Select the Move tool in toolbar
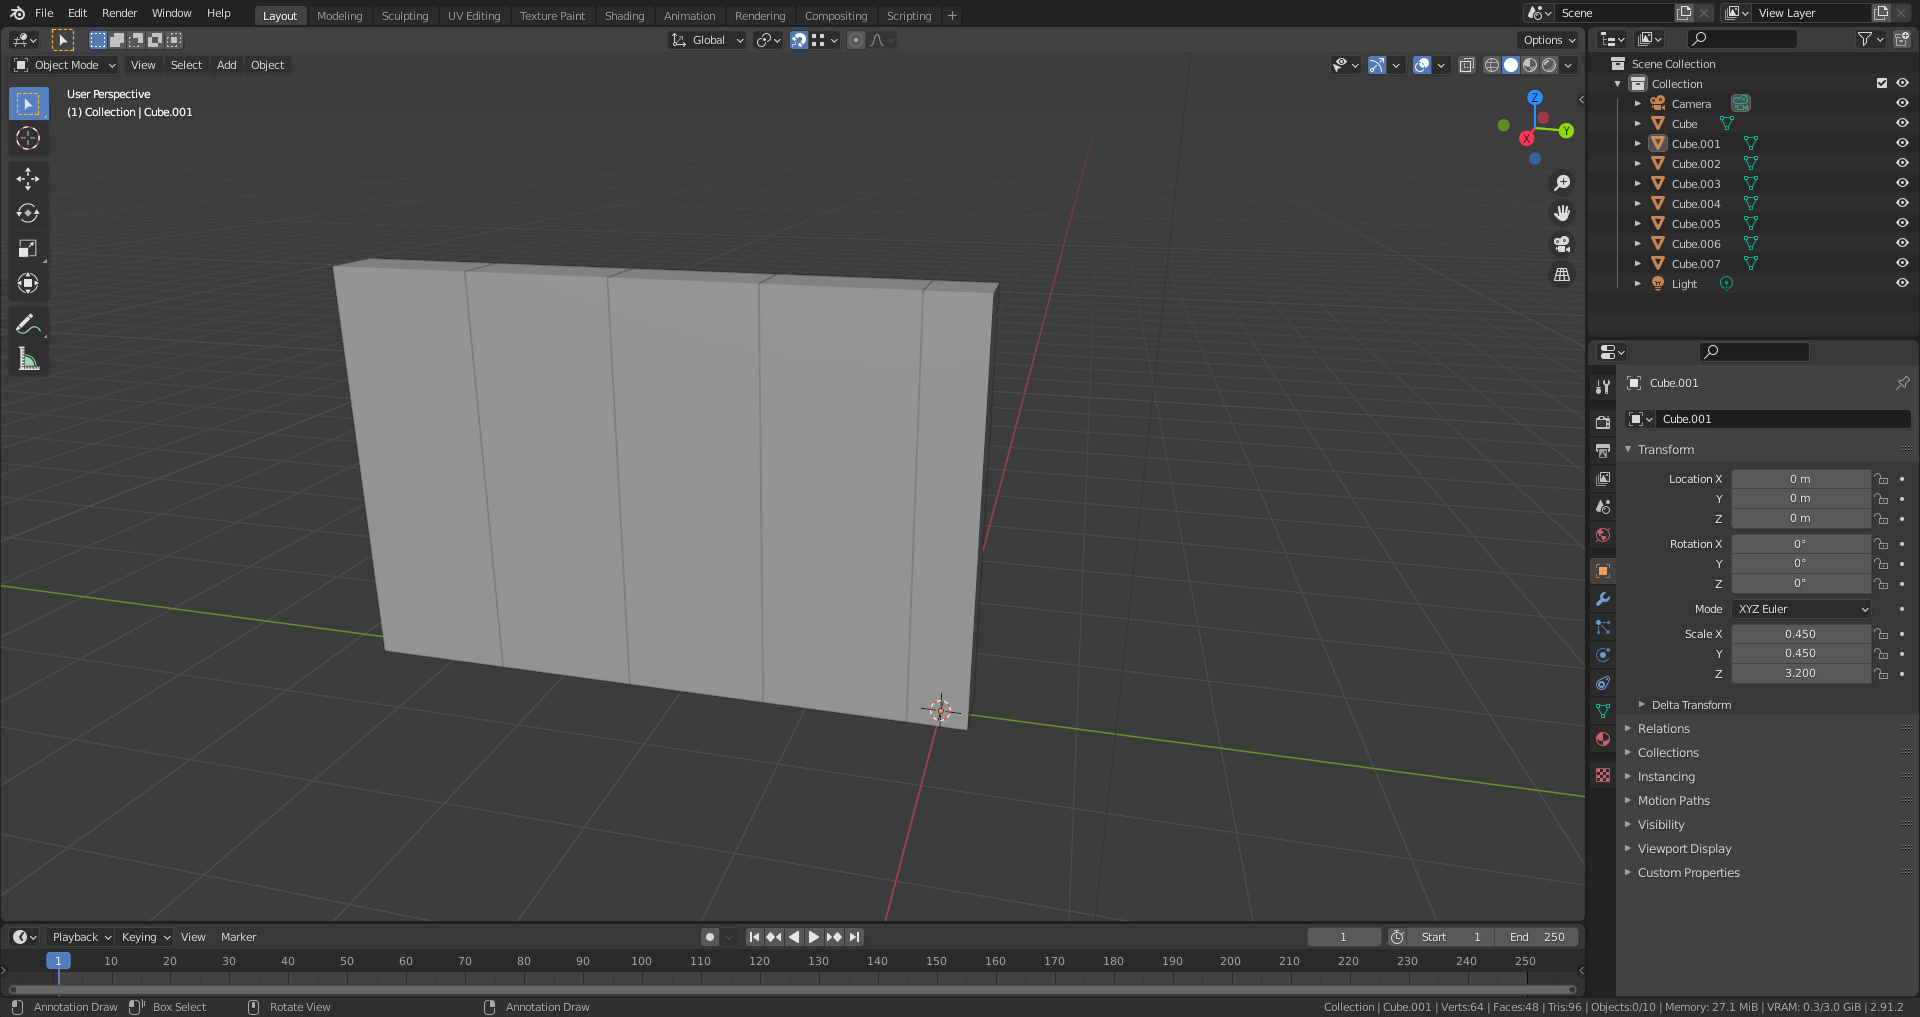 click(x=28, y=179)
